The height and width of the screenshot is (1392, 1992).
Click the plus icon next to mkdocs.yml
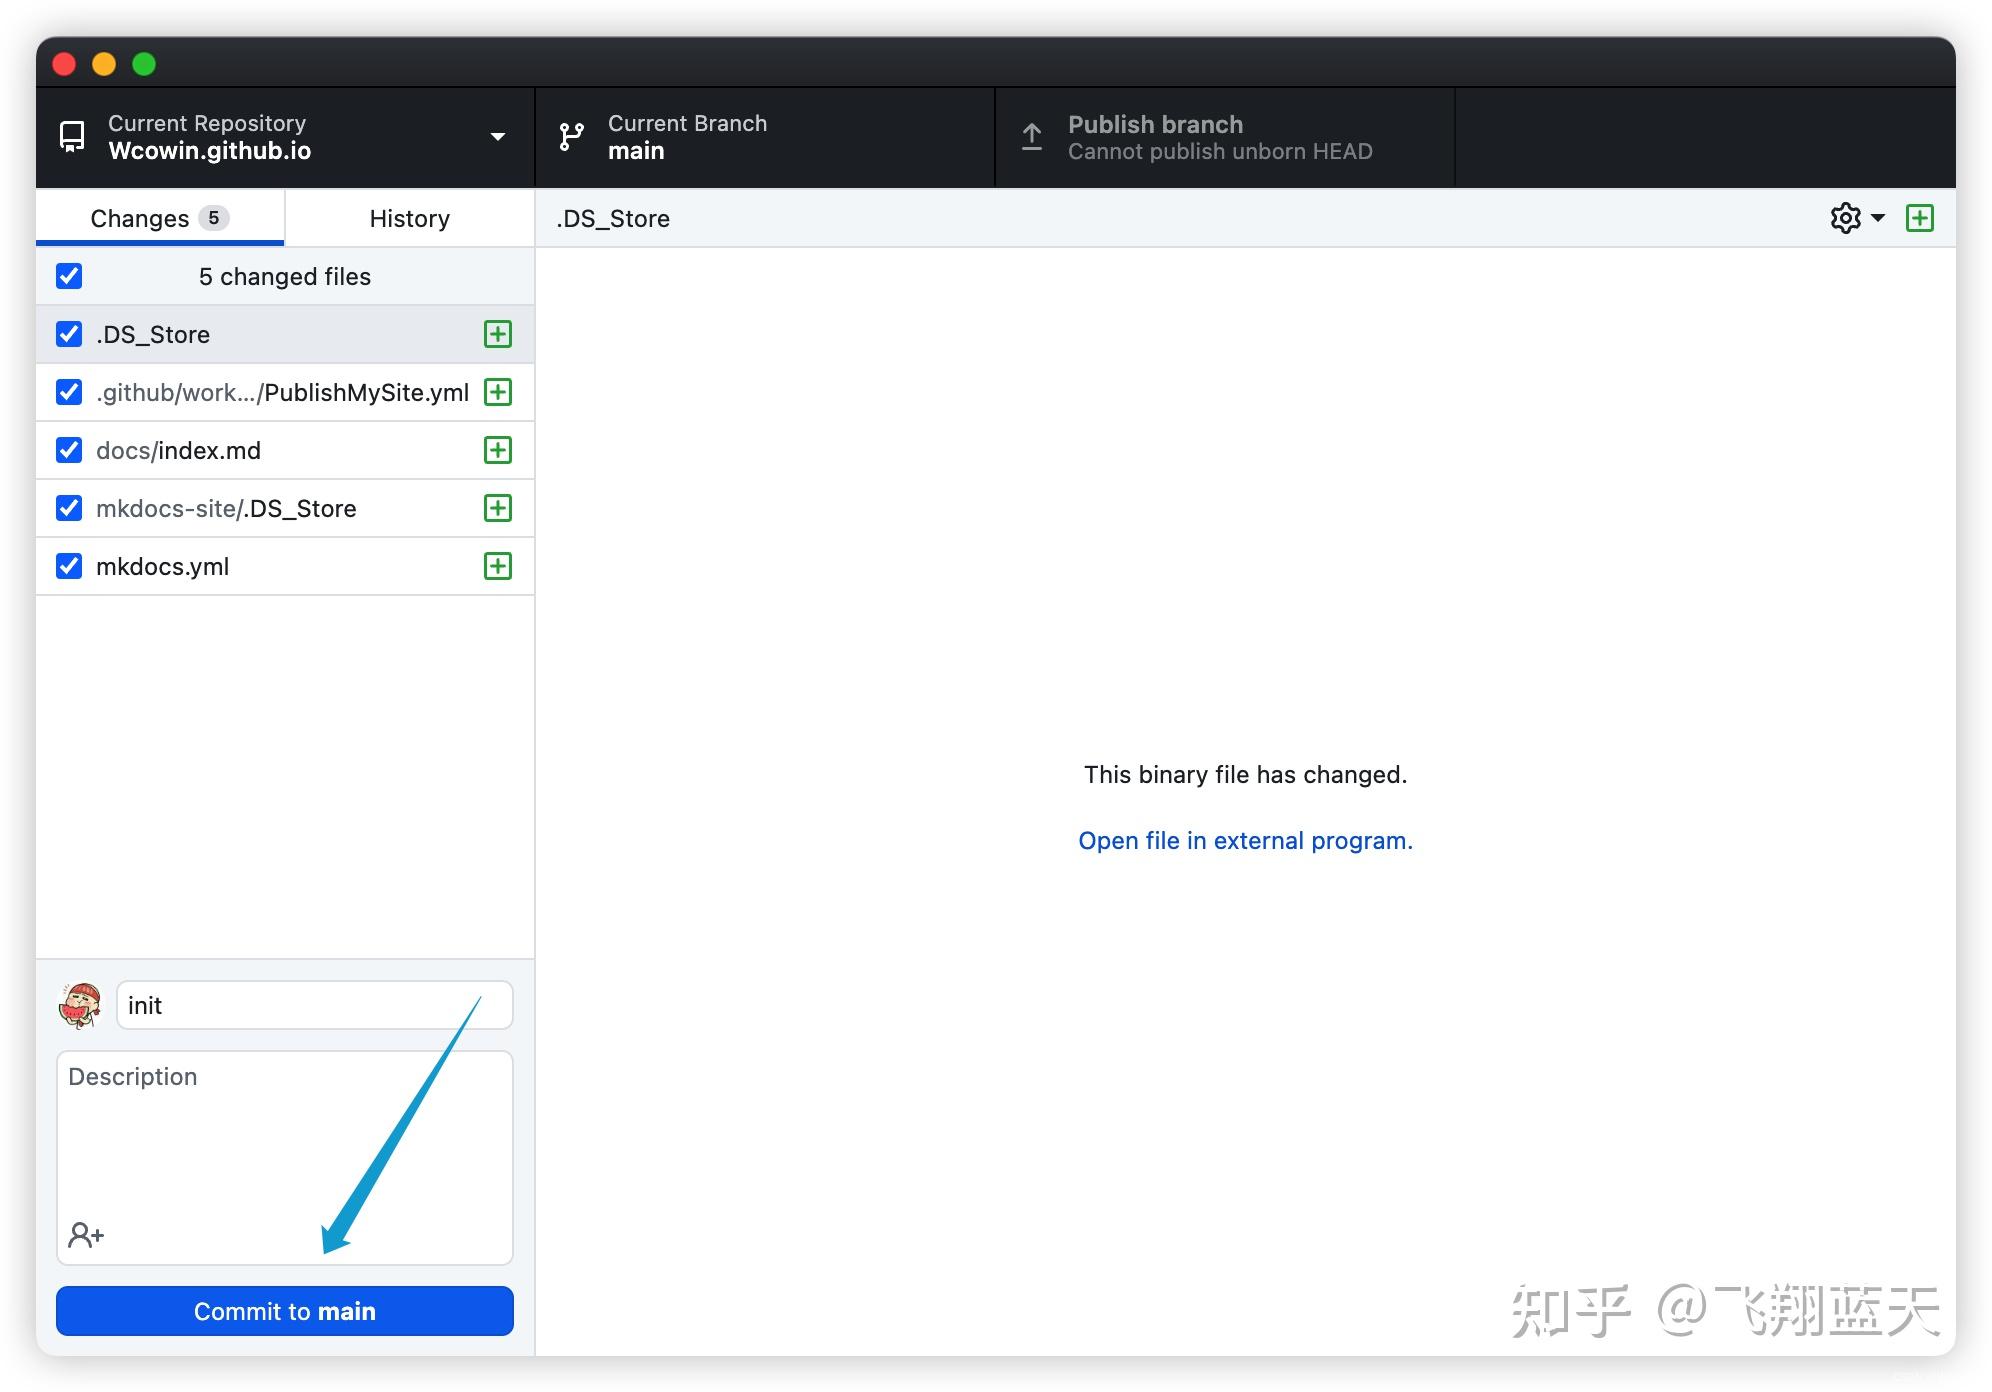497,566
